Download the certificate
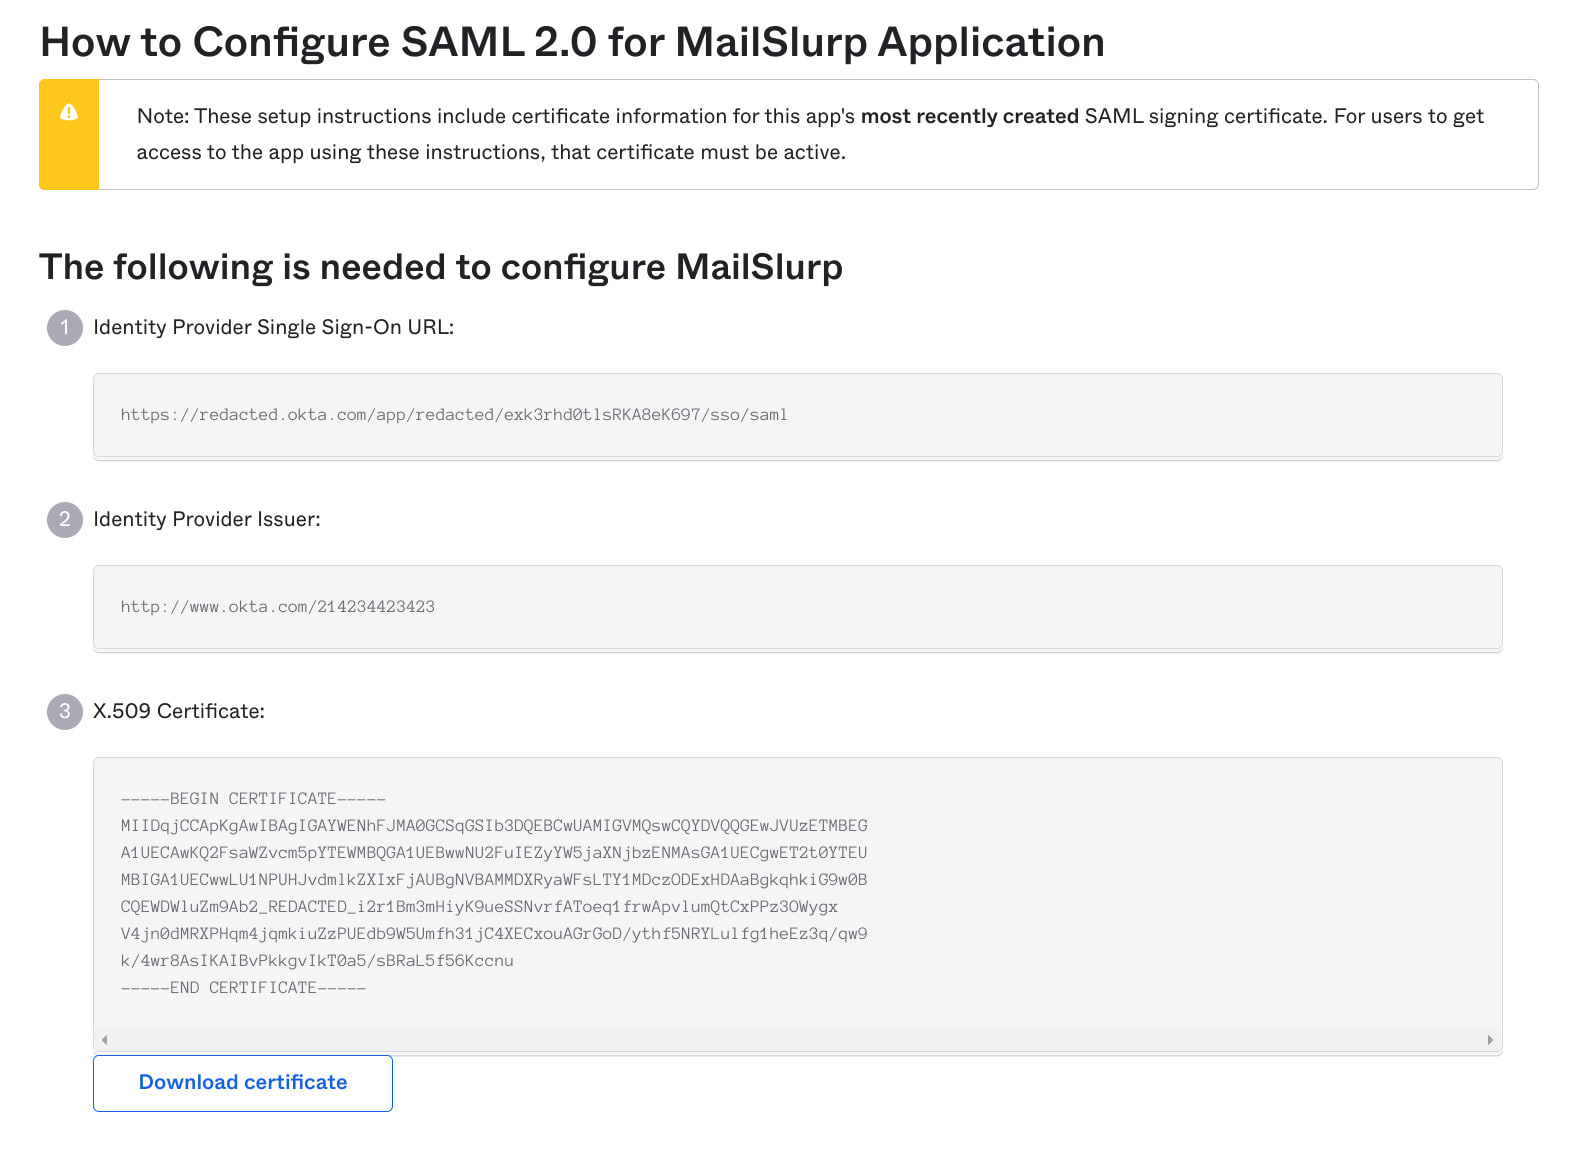Screen dimensions: 1583x1154 tap(243, 1082)
